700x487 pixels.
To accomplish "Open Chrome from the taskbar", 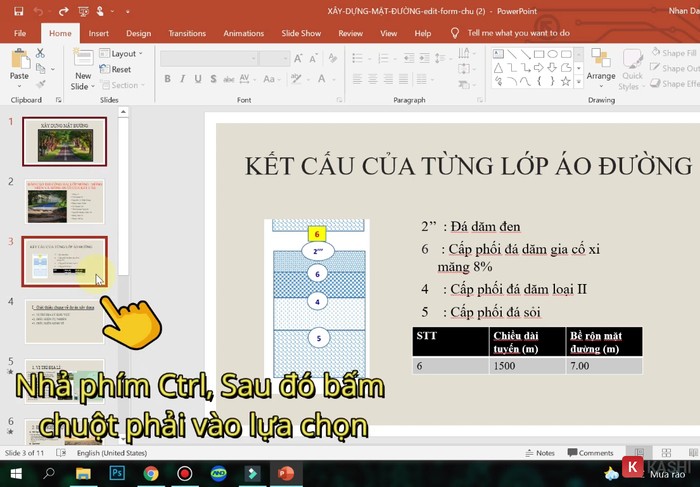I will (151, 473).
